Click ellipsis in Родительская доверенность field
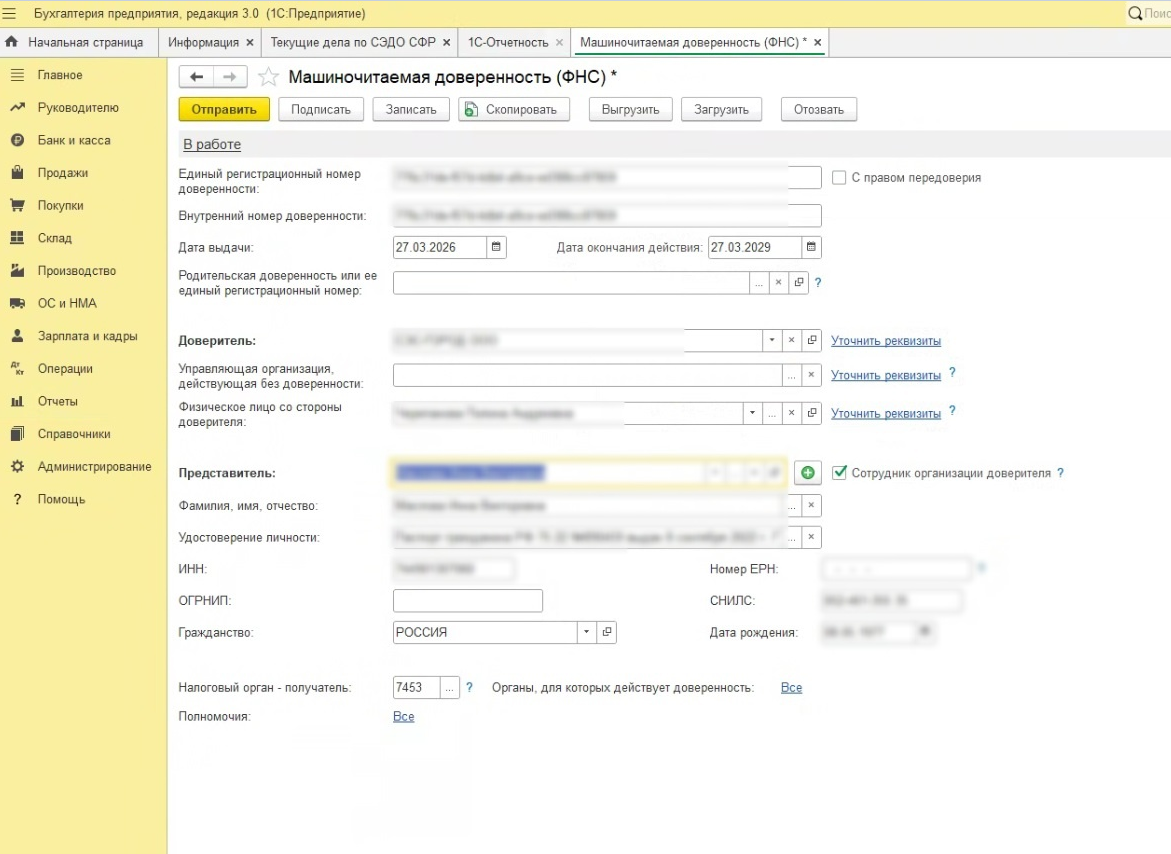This screenshot has width=1171, height=854. point(759,283)
